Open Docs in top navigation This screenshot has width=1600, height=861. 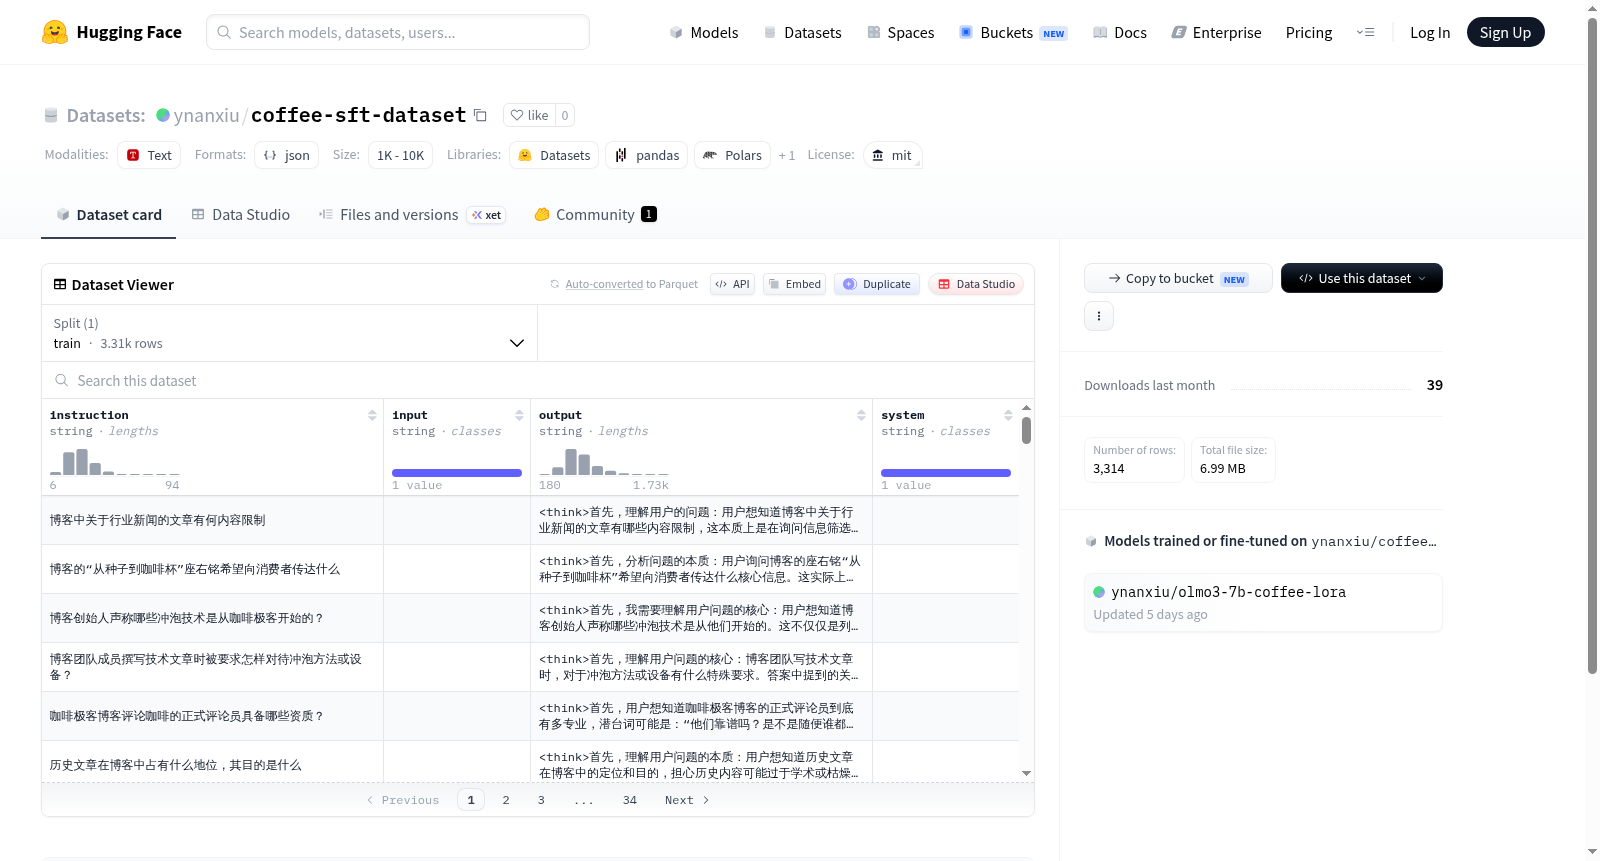1119,32
